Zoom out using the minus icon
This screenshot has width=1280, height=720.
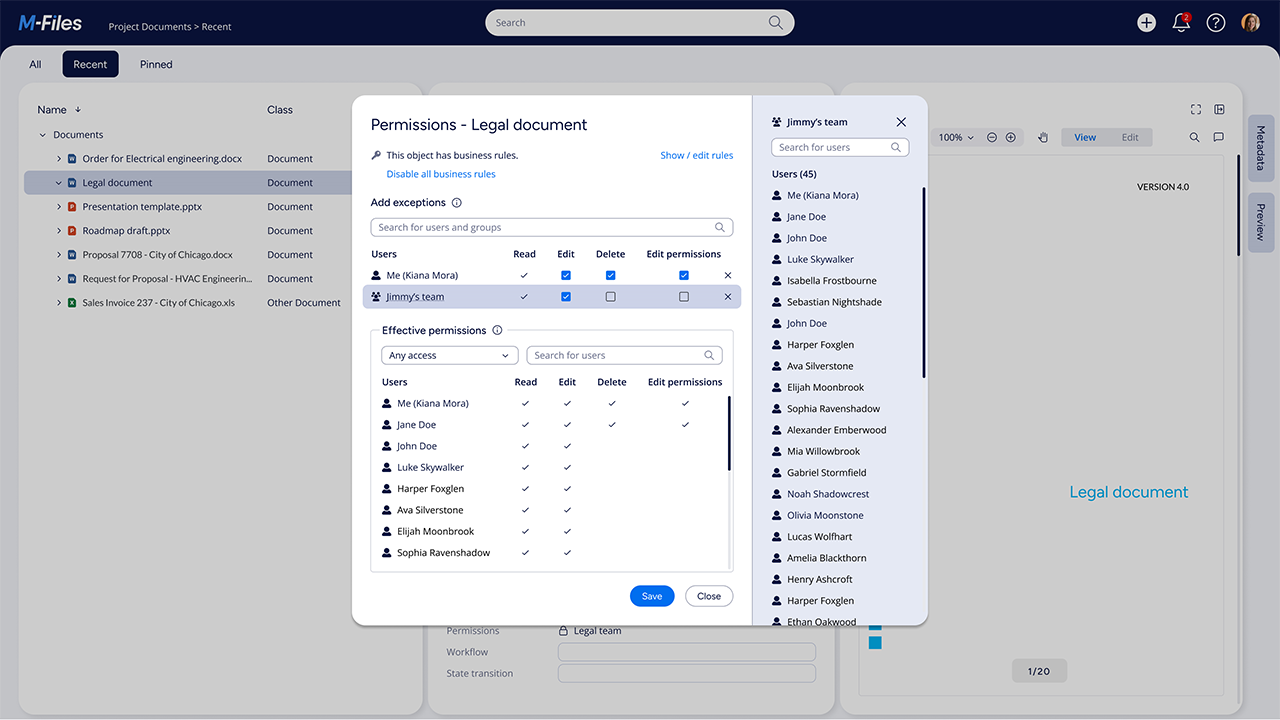click(991, 137)
